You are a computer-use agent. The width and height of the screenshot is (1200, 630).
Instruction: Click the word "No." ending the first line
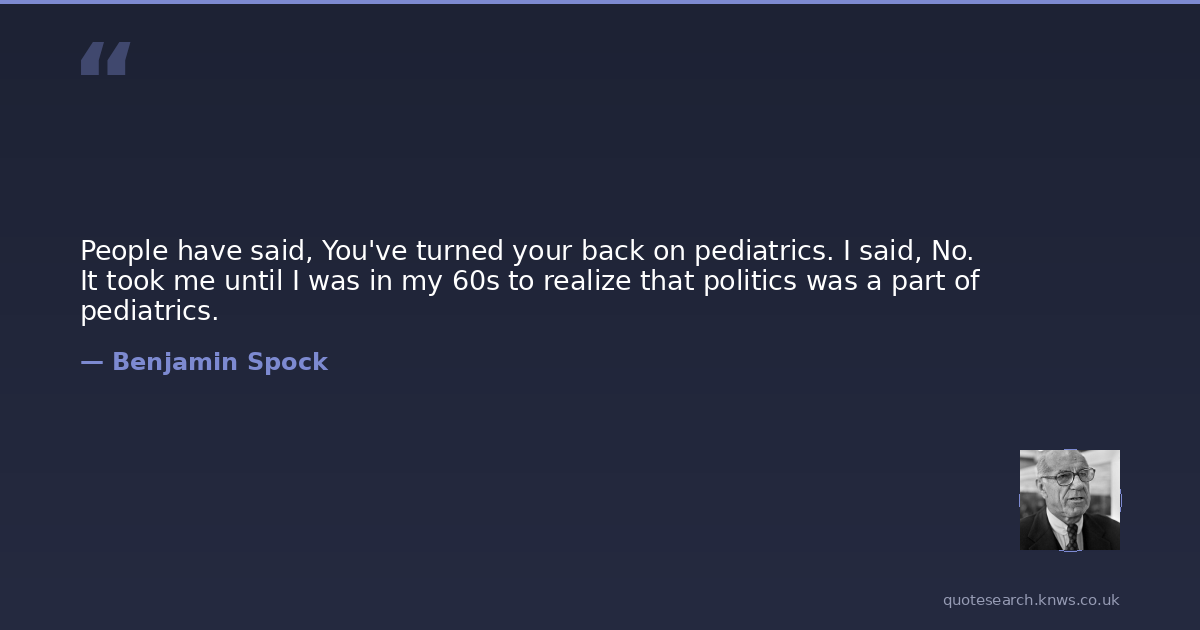(952, 250)
